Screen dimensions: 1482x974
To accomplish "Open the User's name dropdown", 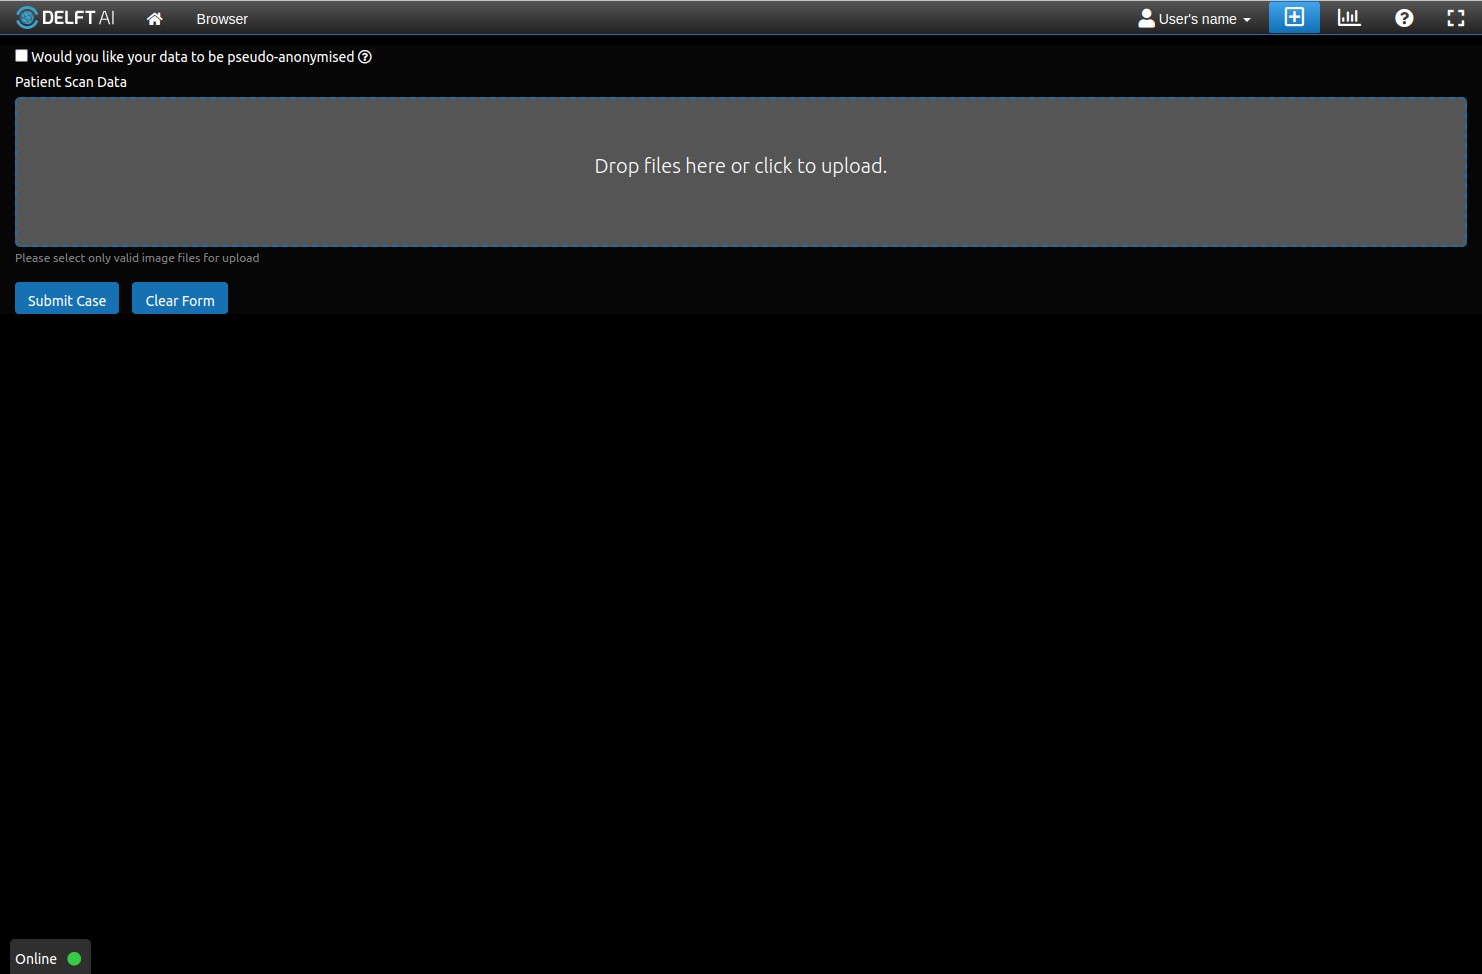I will (1195, 19).
